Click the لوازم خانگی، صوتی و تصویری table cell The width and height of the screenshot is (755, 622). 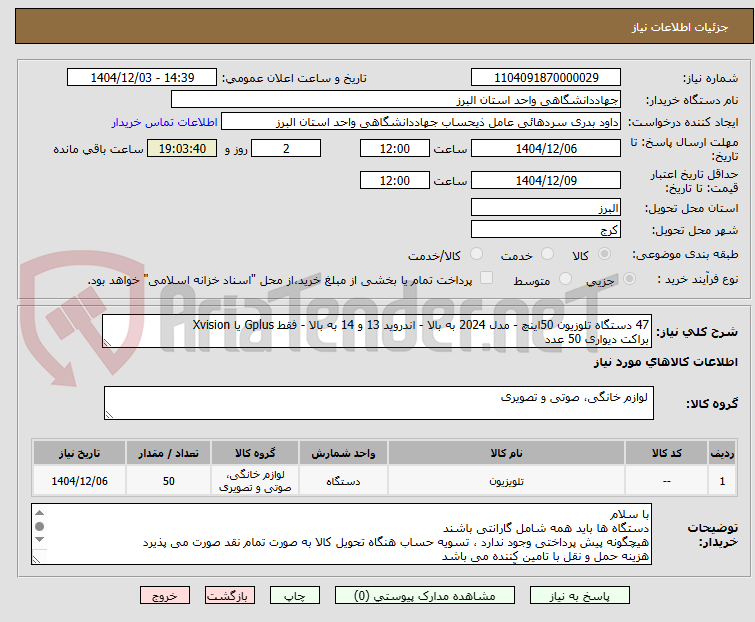click(x=255, y=481)
